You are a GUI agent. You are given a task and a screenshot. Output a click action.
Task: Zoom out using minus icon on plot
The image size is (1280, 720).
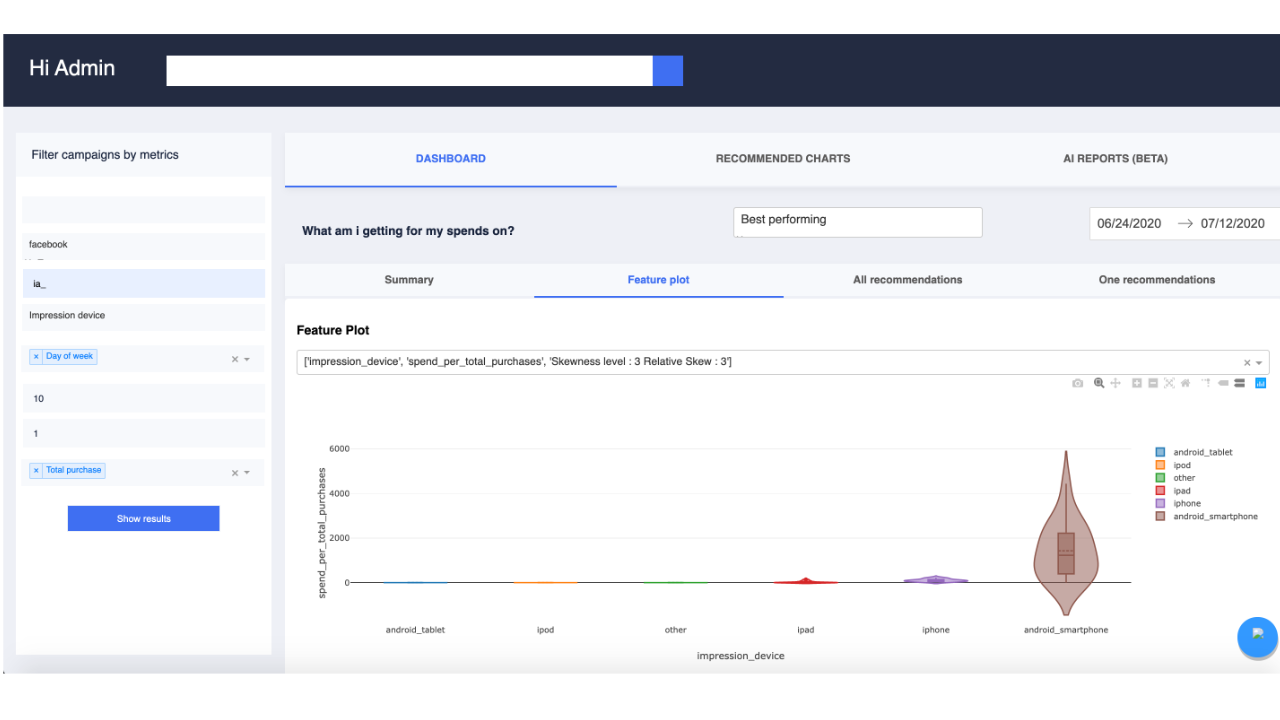pyautogui.click(x=1153, y=383)
